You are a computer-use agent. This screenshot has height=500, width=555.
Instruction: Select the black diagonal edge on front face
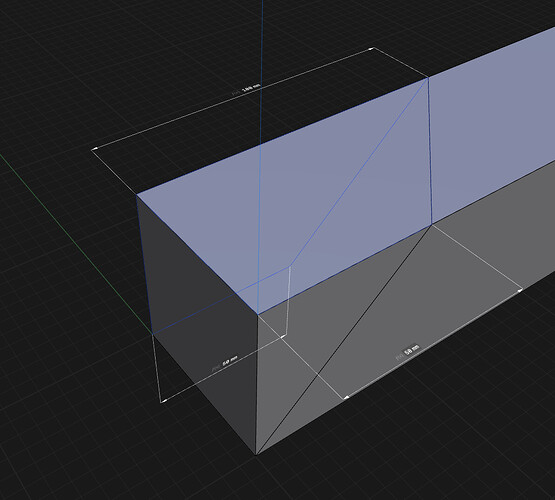point(343,340)
